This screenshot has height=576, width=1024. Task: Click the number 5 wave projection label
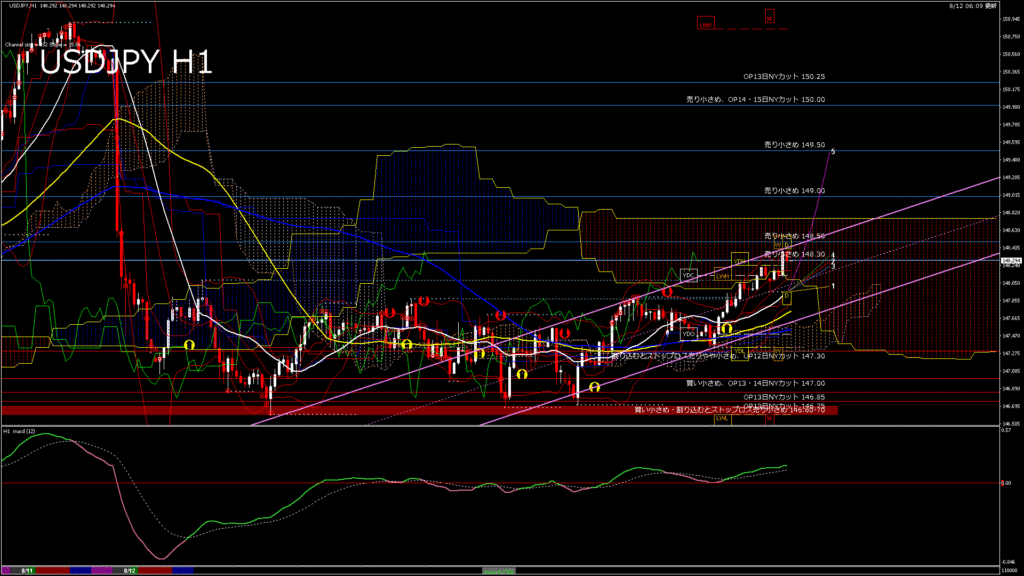pos(833,151)
